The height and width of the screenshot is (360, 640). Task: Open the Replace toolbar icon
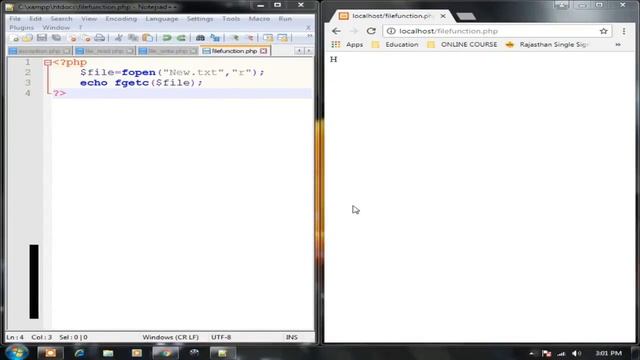[215, 38]
